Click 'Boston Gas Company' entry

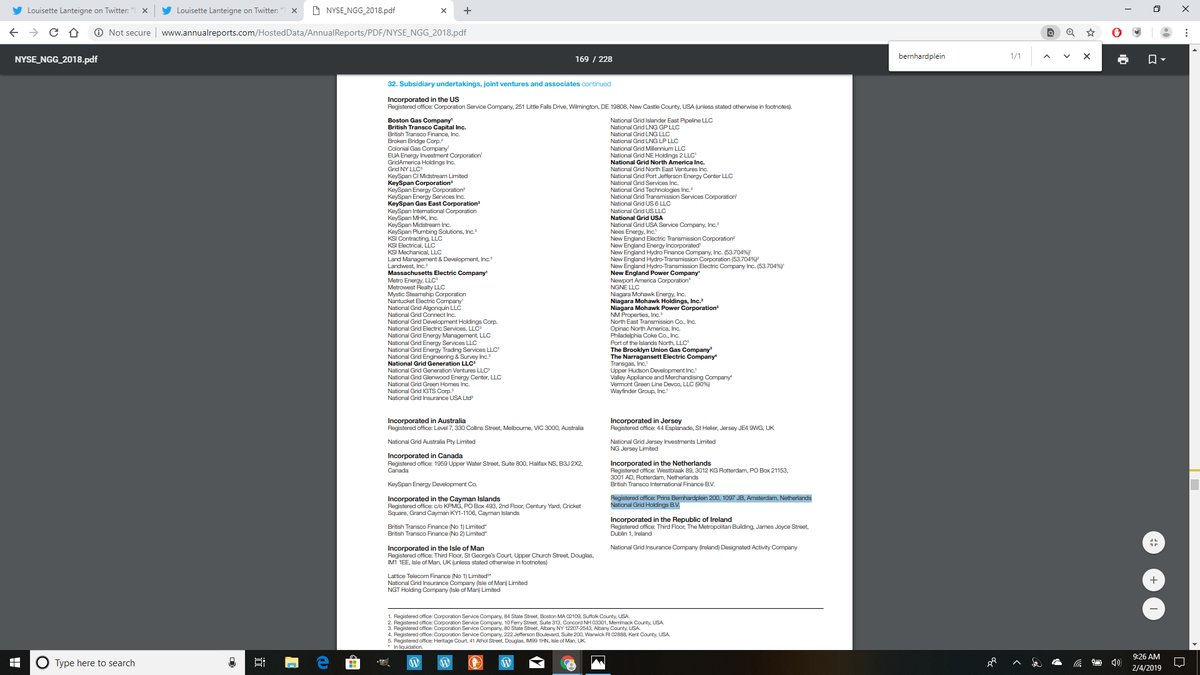click(x=419, y=120)
